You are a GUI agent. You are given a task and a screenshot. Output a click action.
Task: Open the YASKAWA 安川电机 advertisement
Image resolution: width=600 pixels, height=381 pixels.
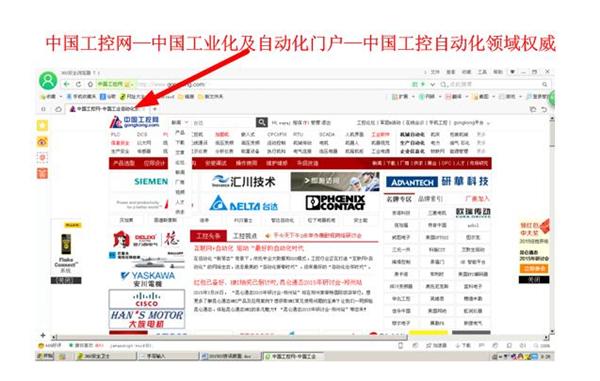coord(147,279)
